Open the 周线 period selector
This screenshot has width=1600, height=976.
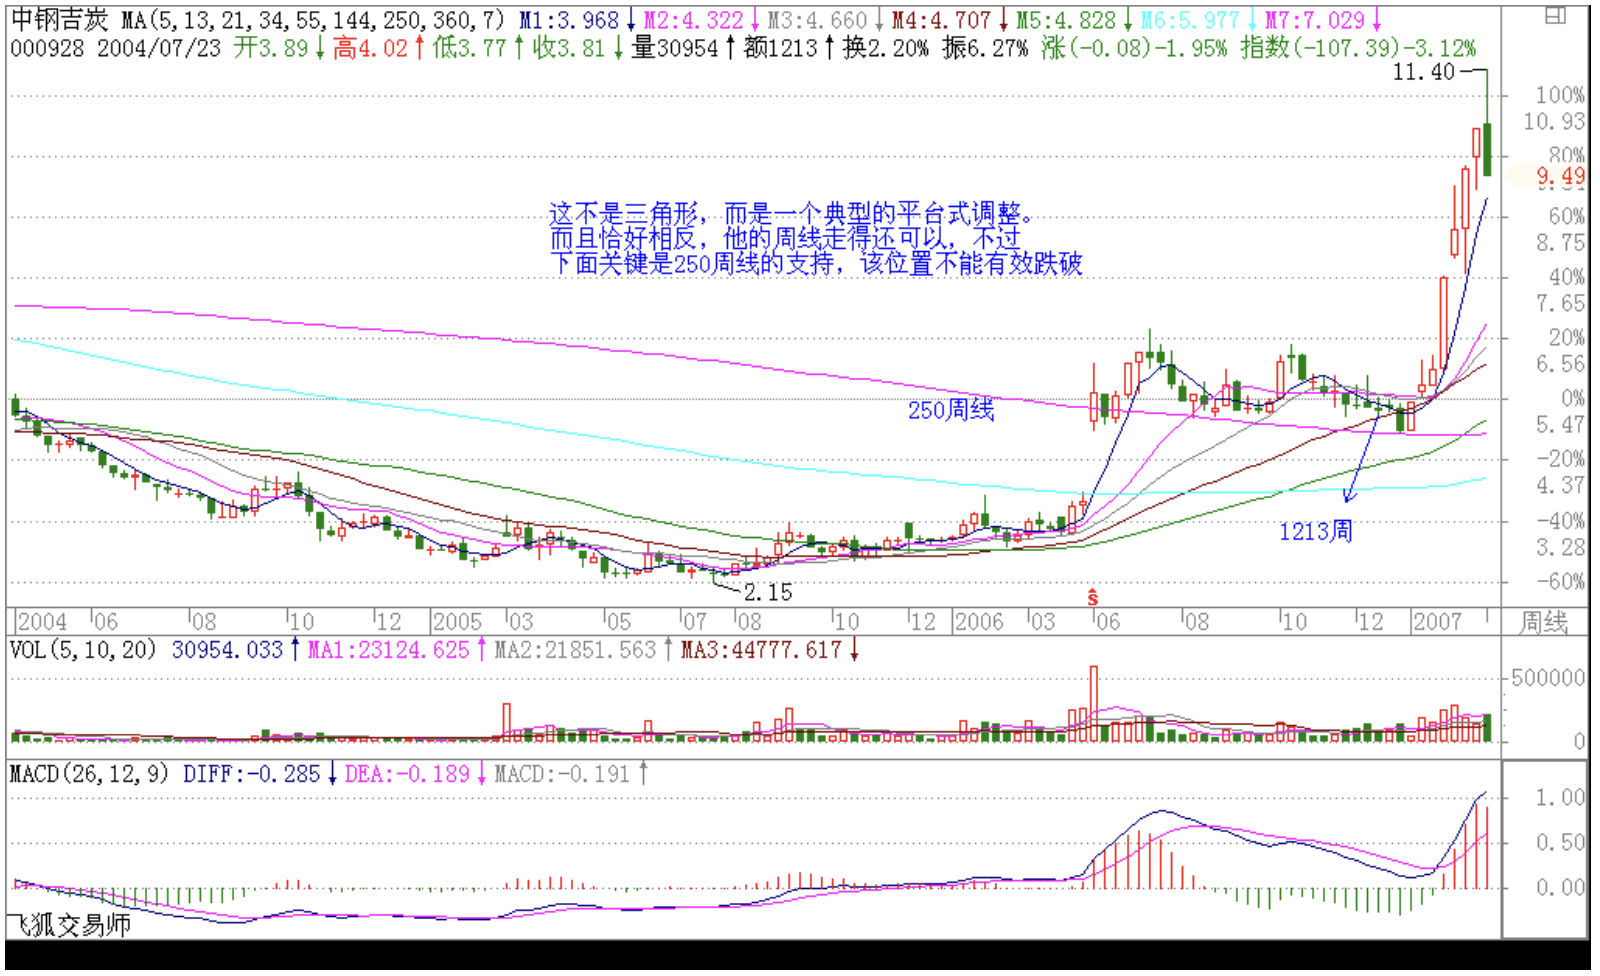point(1543,622)
